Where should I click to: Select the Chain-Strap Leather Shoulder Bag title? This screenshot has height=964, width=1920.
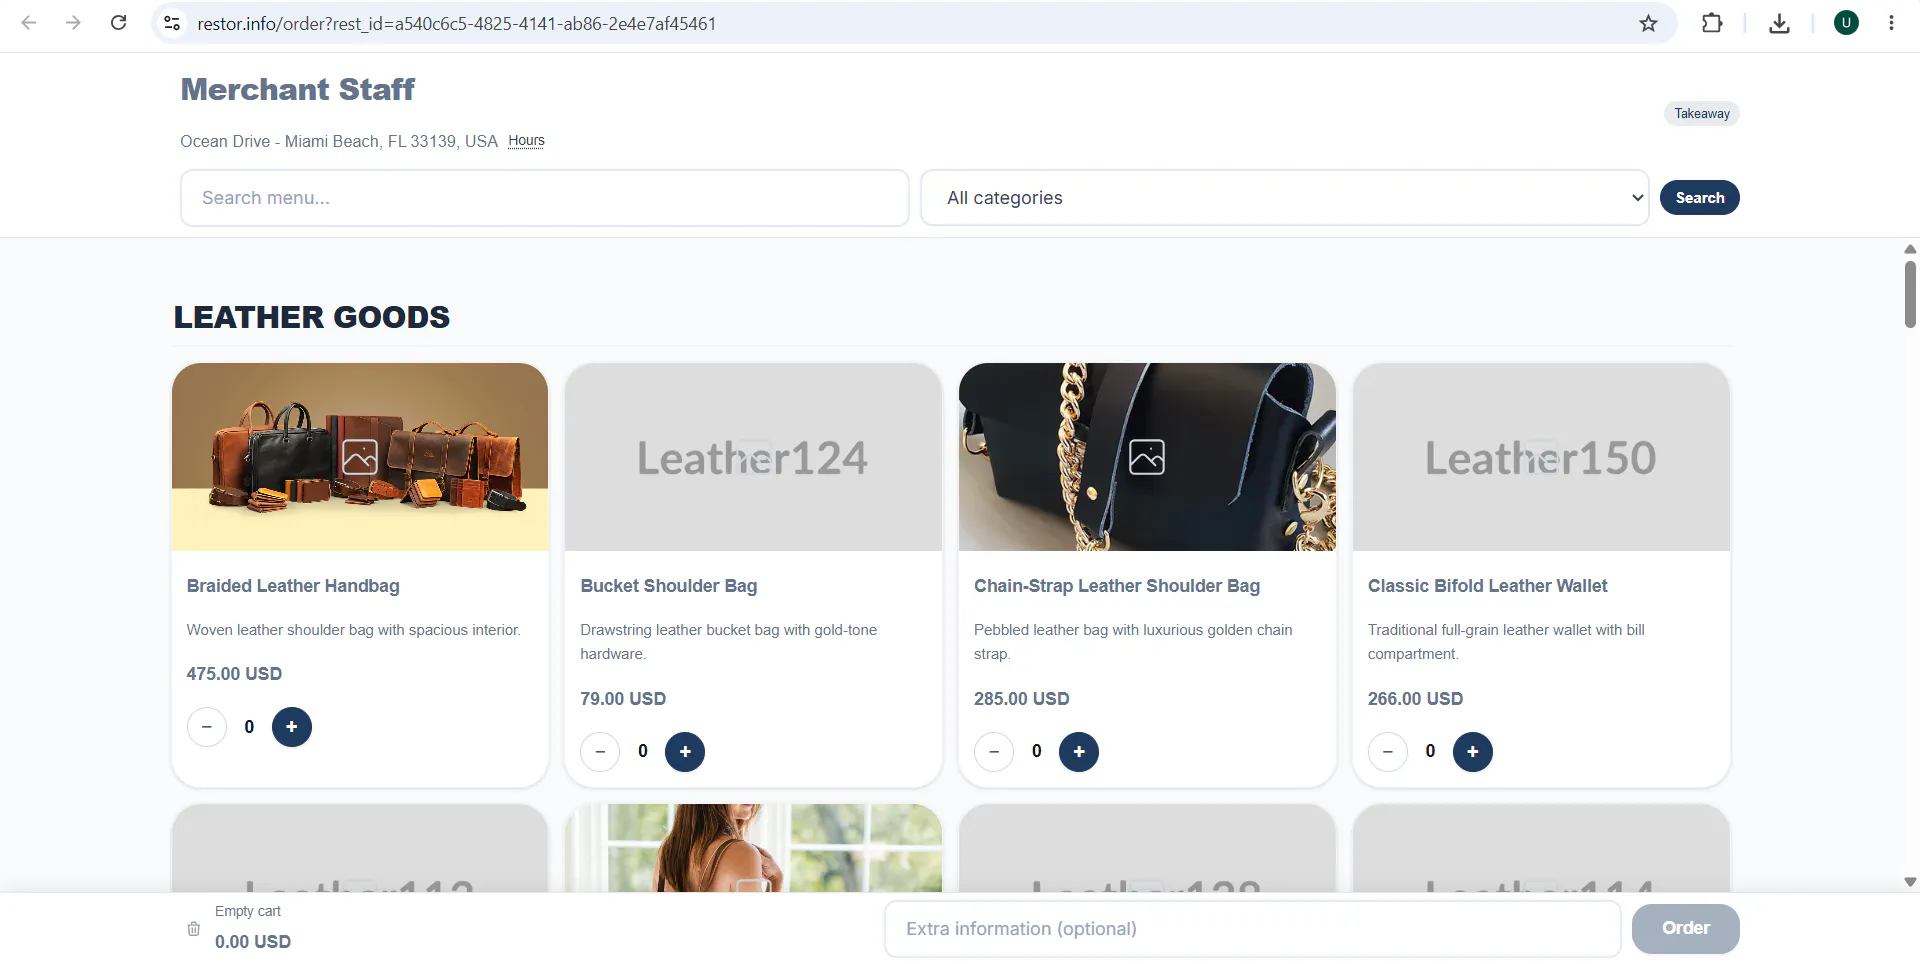point(1117,586)
